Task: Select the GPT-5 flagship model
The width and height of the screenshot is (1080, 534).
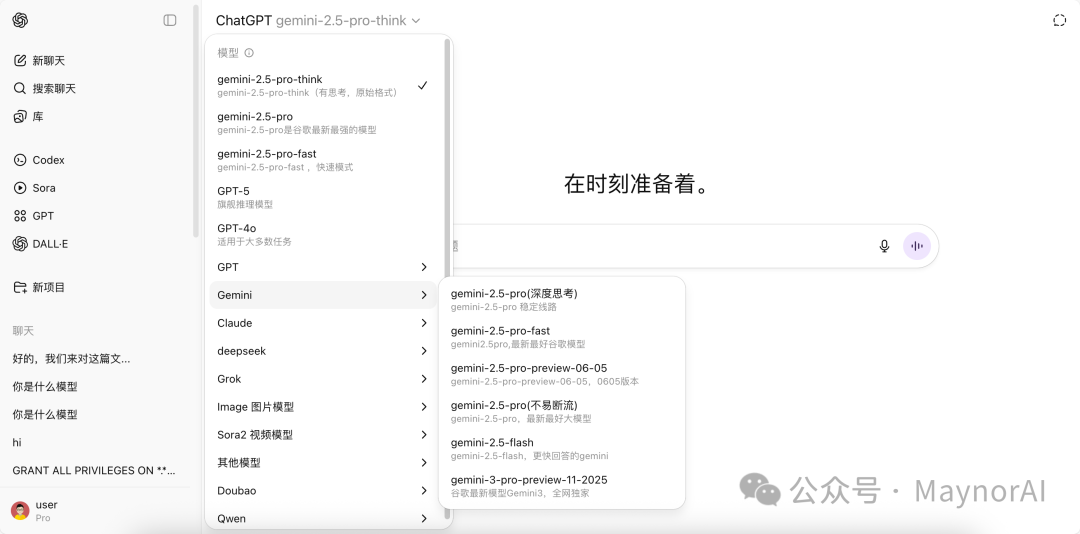Action: (x=323, y=197)
